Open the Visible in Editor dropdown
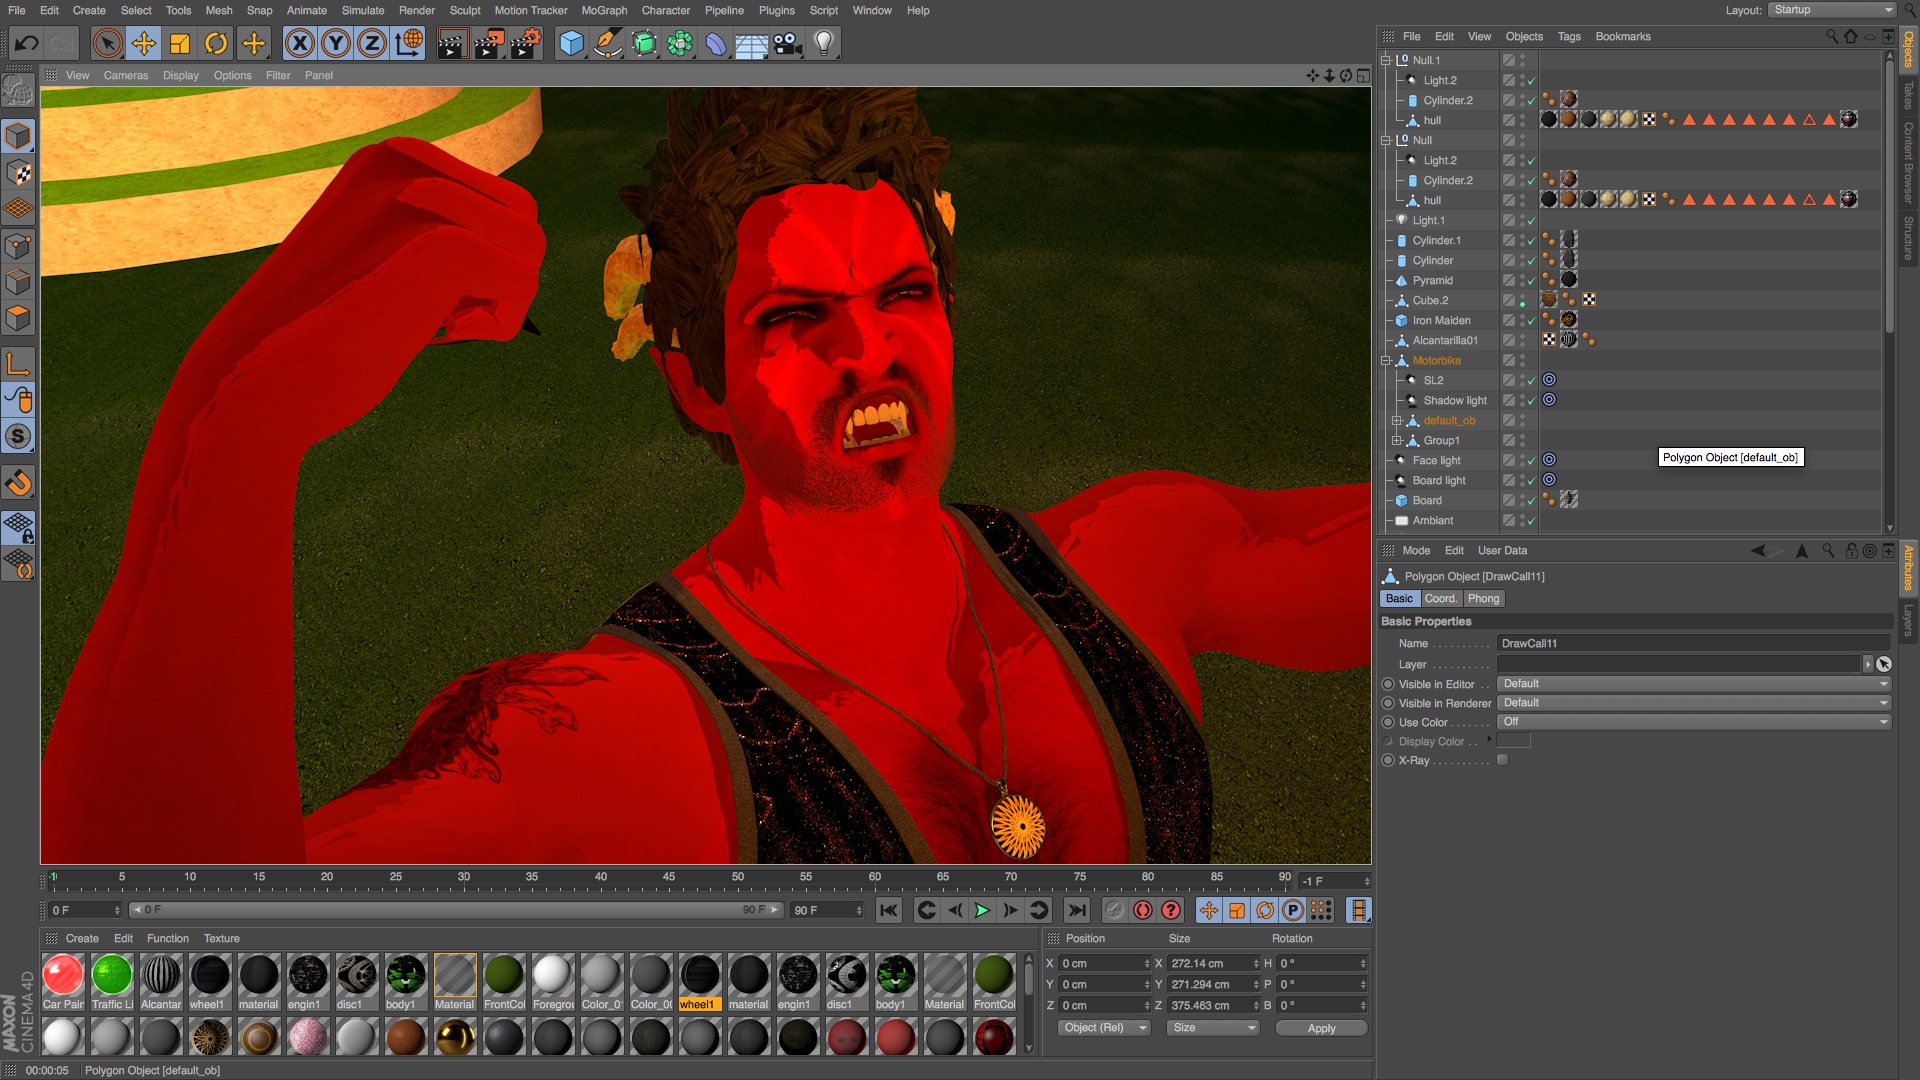This screenshot has width=1920, height=1080. (x=1694, y=684)
